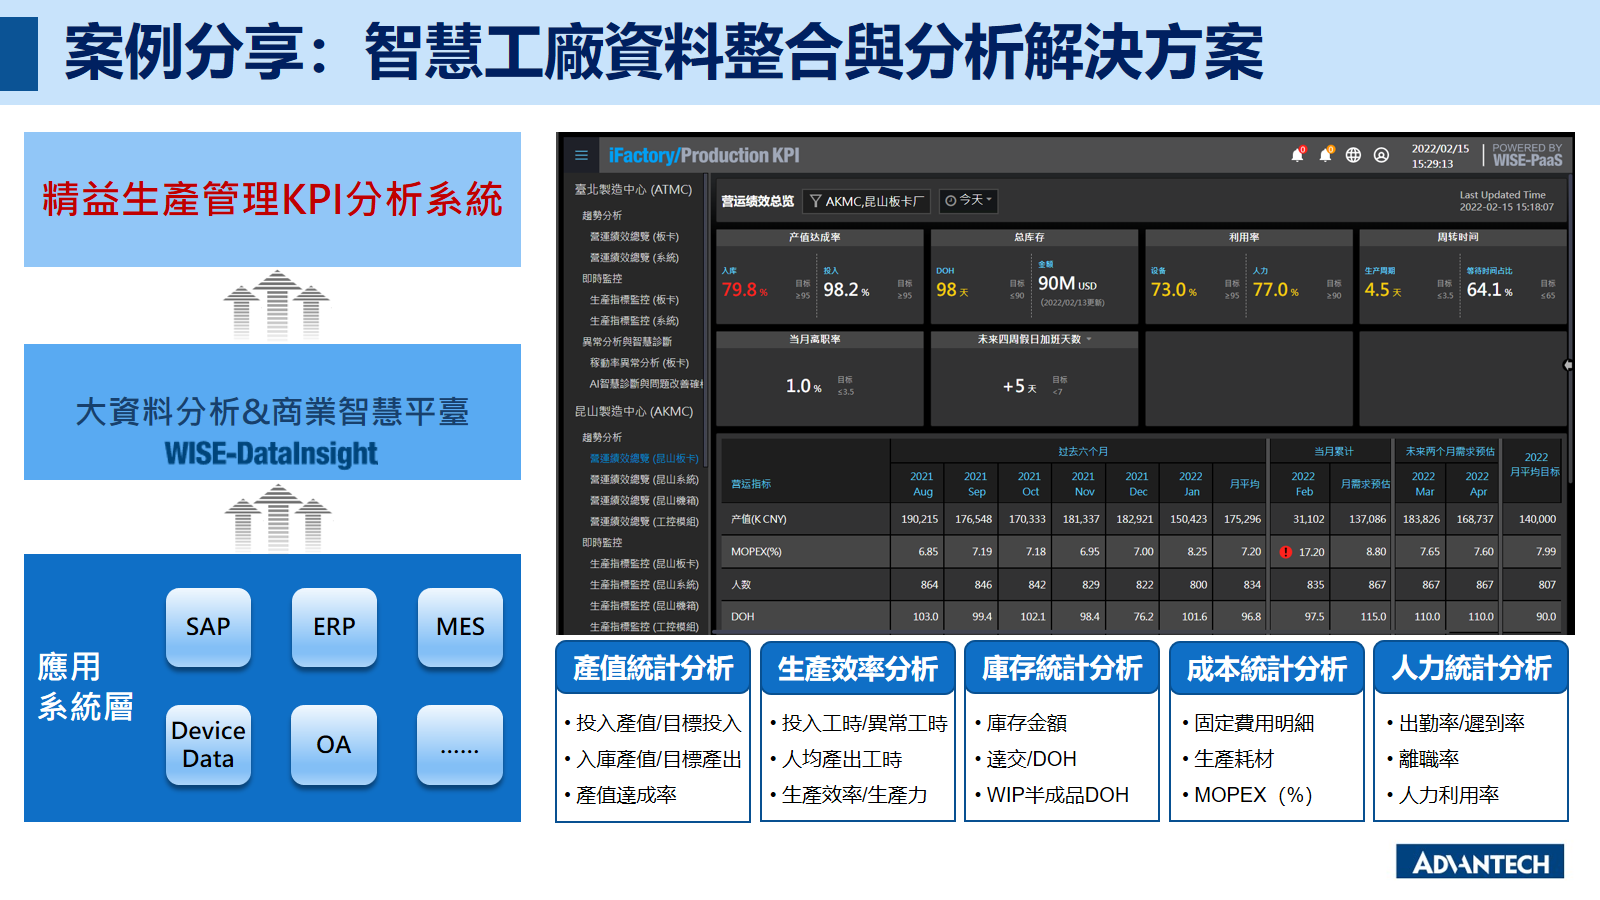Open 營運績效總覽 (系統) under ATMC

(x=634, y=258)
